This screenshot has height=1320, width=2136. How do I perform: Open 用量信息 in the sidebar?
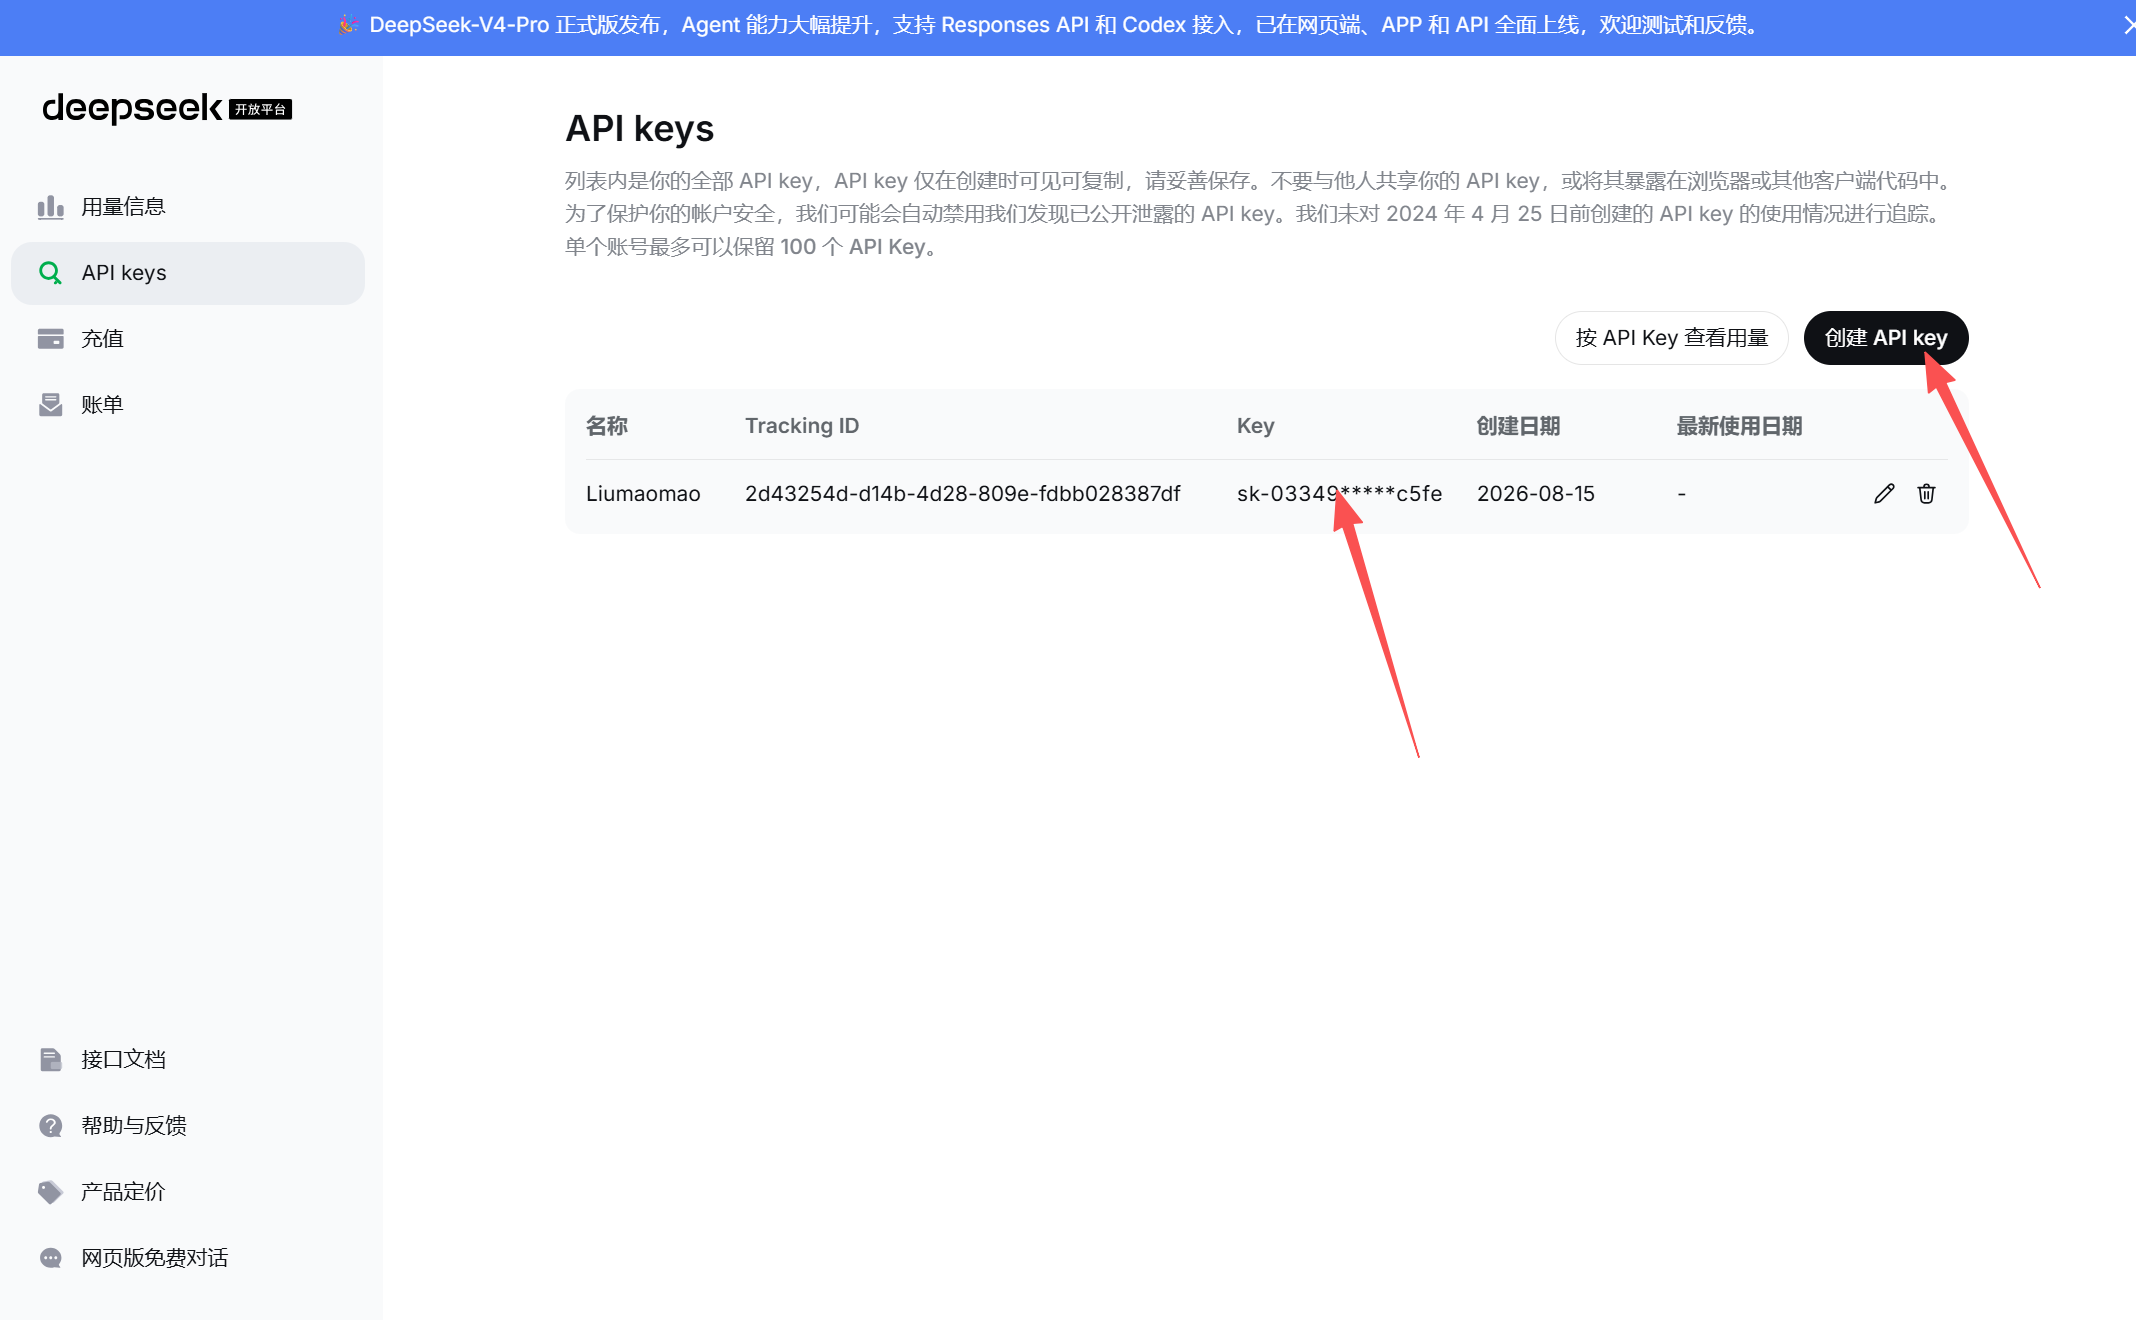click(x=188, y=207)
